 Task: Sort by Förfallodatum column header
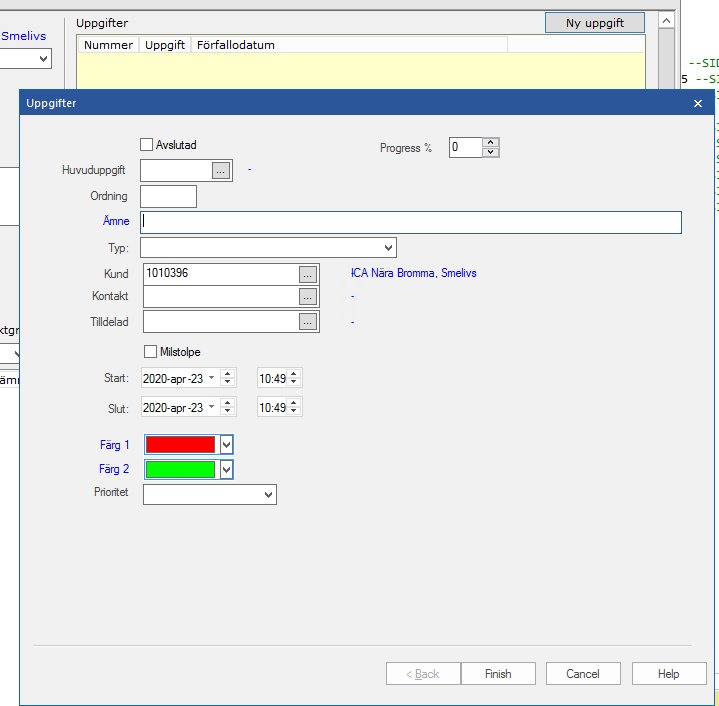click(349, 45)
